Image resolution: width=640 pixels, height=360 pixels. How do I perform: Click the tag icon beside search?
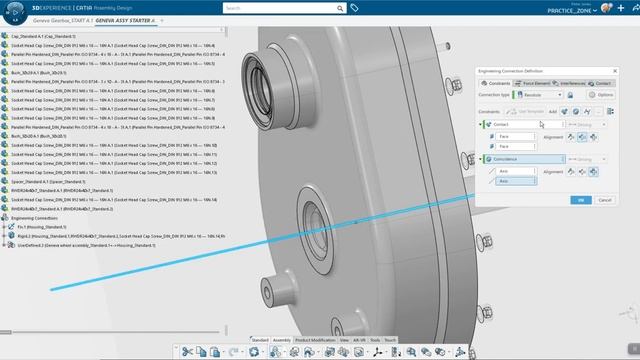click(354, 8)
